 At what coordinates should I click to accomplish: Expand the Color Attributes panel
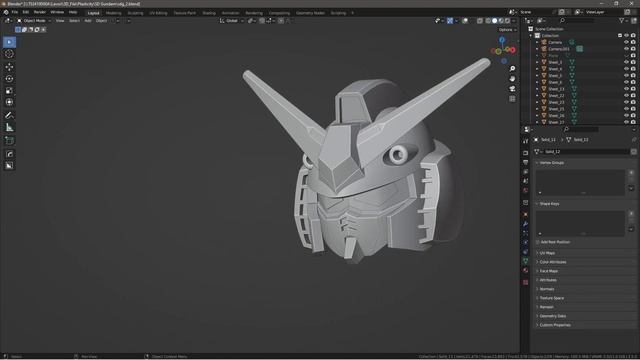[x=552, y=262]
